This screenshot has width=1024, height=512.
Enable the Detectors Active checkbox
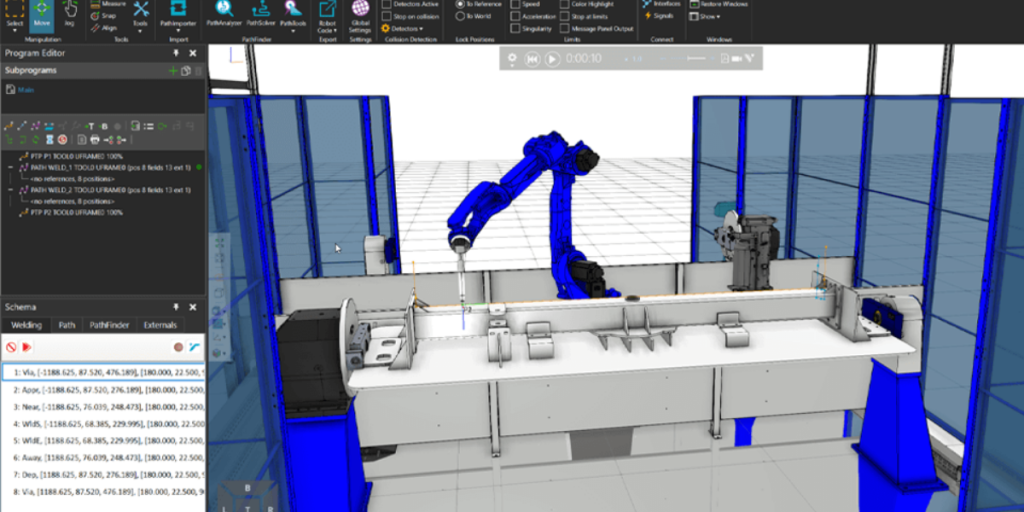(387, 4)
